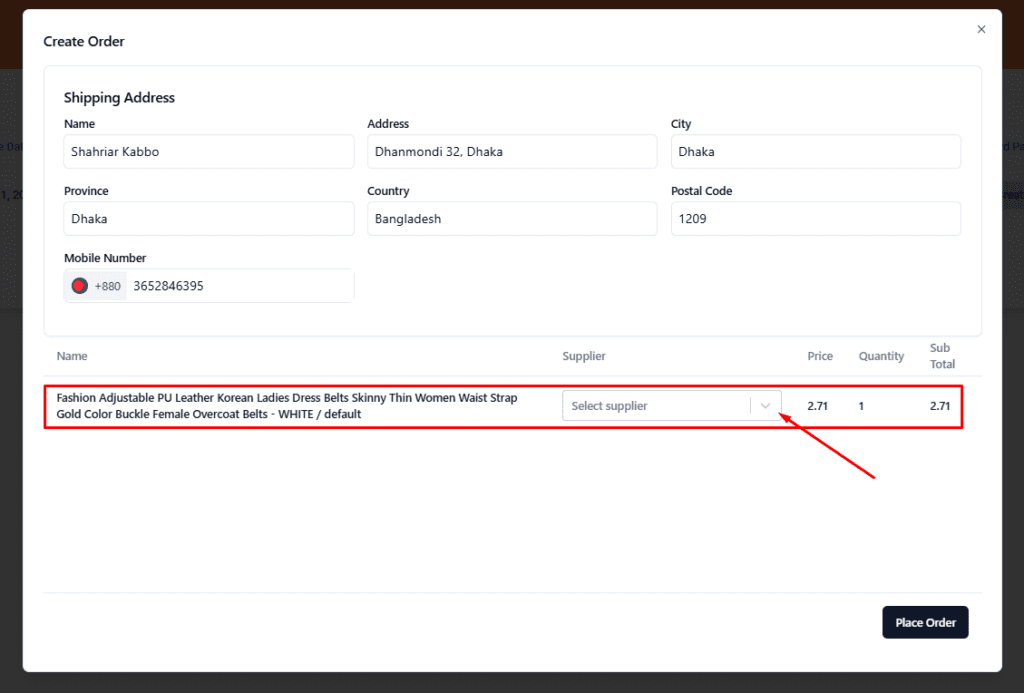Click the Quantity column header

pos(881,356)
